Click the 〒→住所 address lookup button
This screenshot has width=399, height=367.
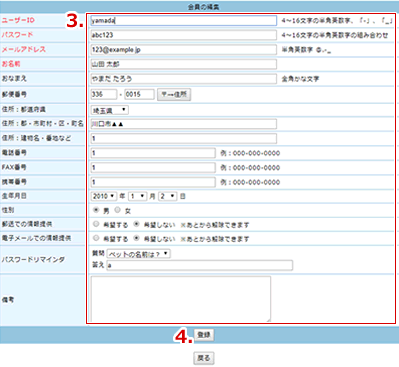174,95
